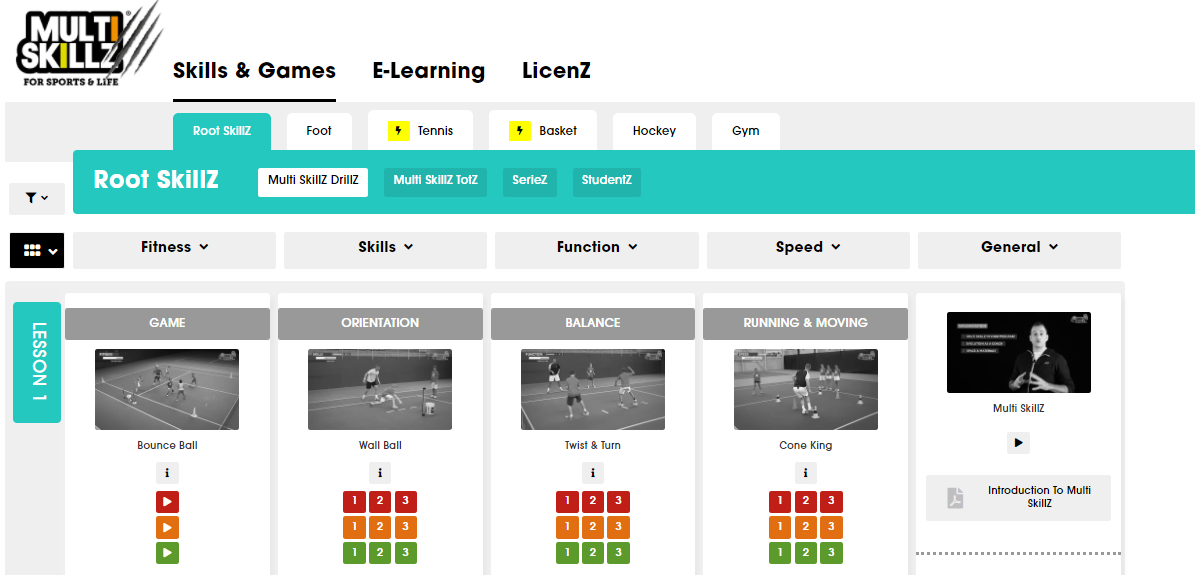This screenshot has height=575, width=1195.
Task: Show info for Bounce Ball
Action: [x=167, y=473]
